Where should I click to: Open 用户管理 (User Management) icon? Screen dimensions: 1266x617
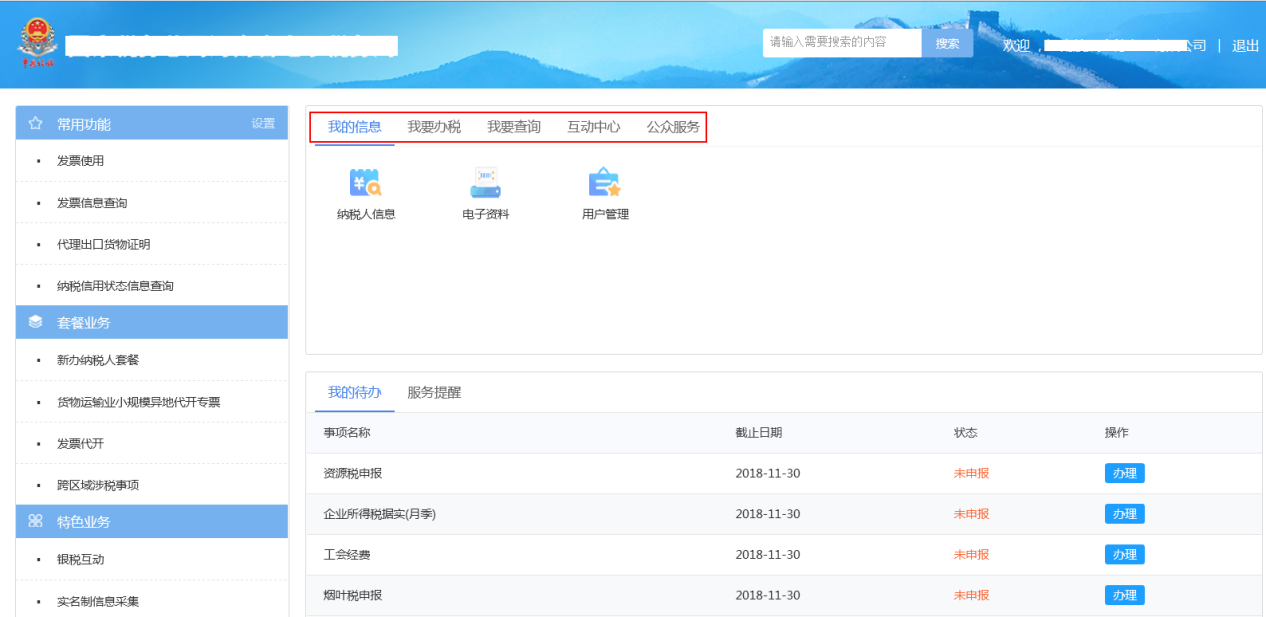602,193
